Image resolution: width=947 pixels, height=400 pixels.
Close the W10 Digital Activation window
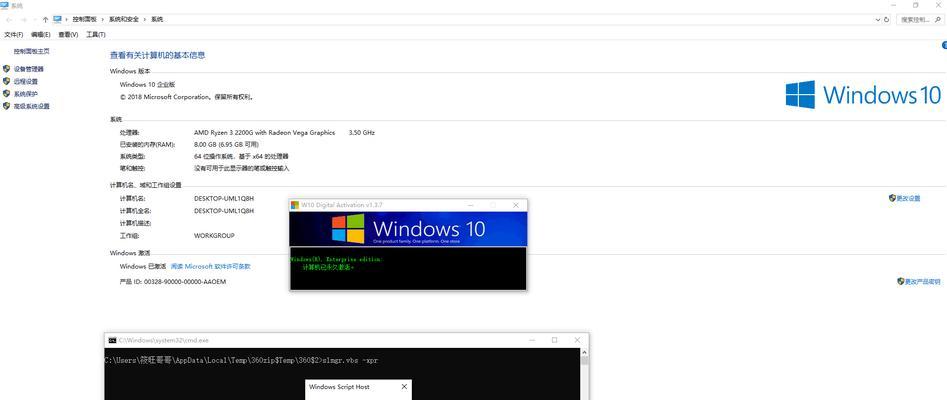(x=516, y=205)
